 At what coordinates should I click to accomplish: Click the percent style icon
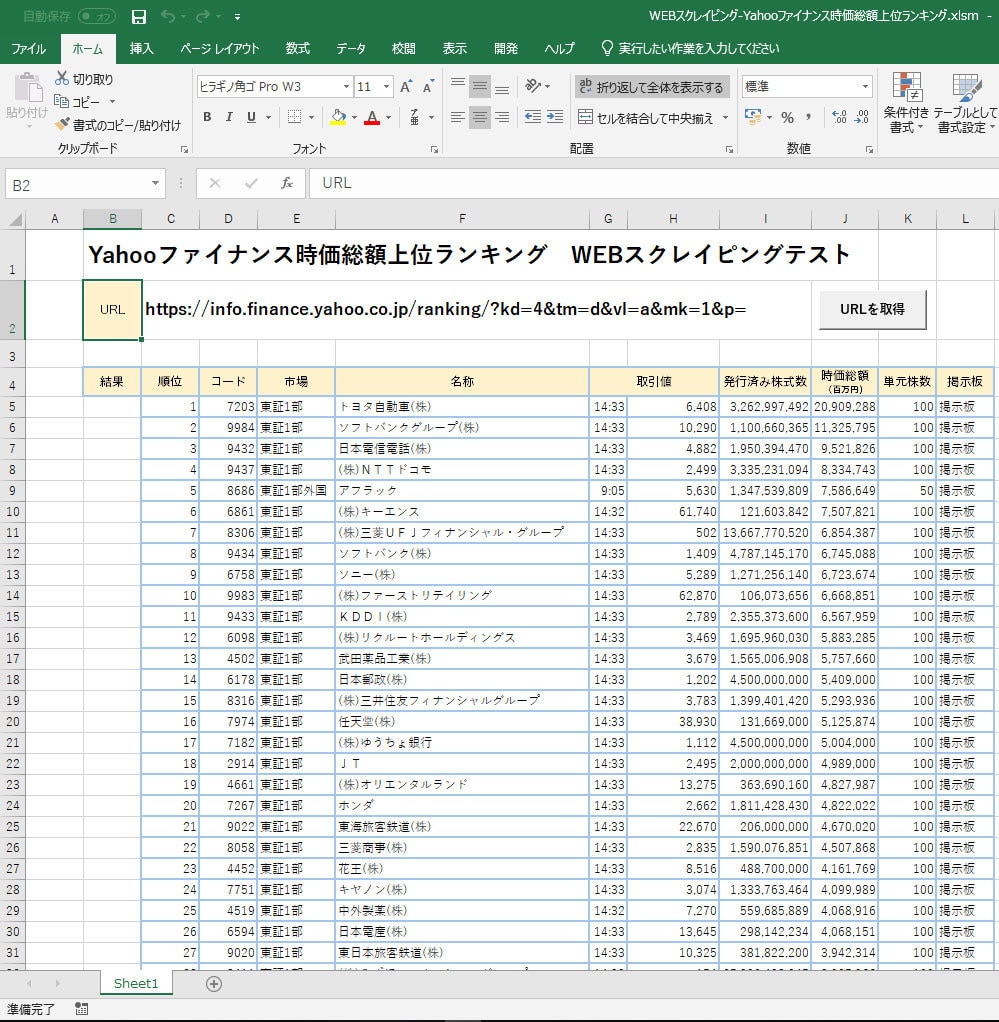point(787,118)
